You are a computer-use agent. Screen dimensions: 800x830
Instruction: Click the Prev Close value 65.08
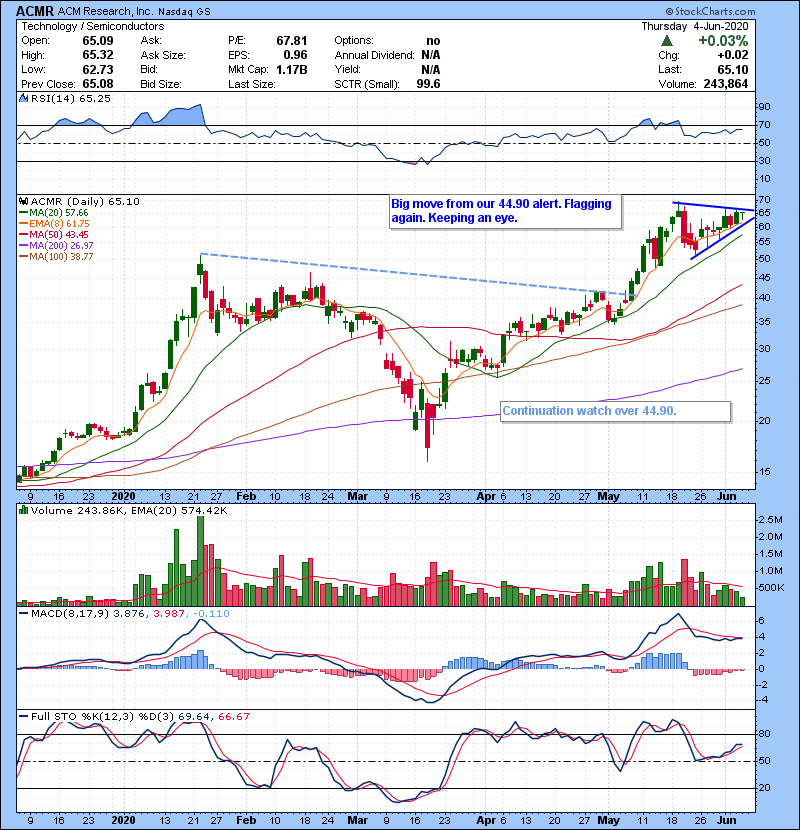click(x=97, y=84)
